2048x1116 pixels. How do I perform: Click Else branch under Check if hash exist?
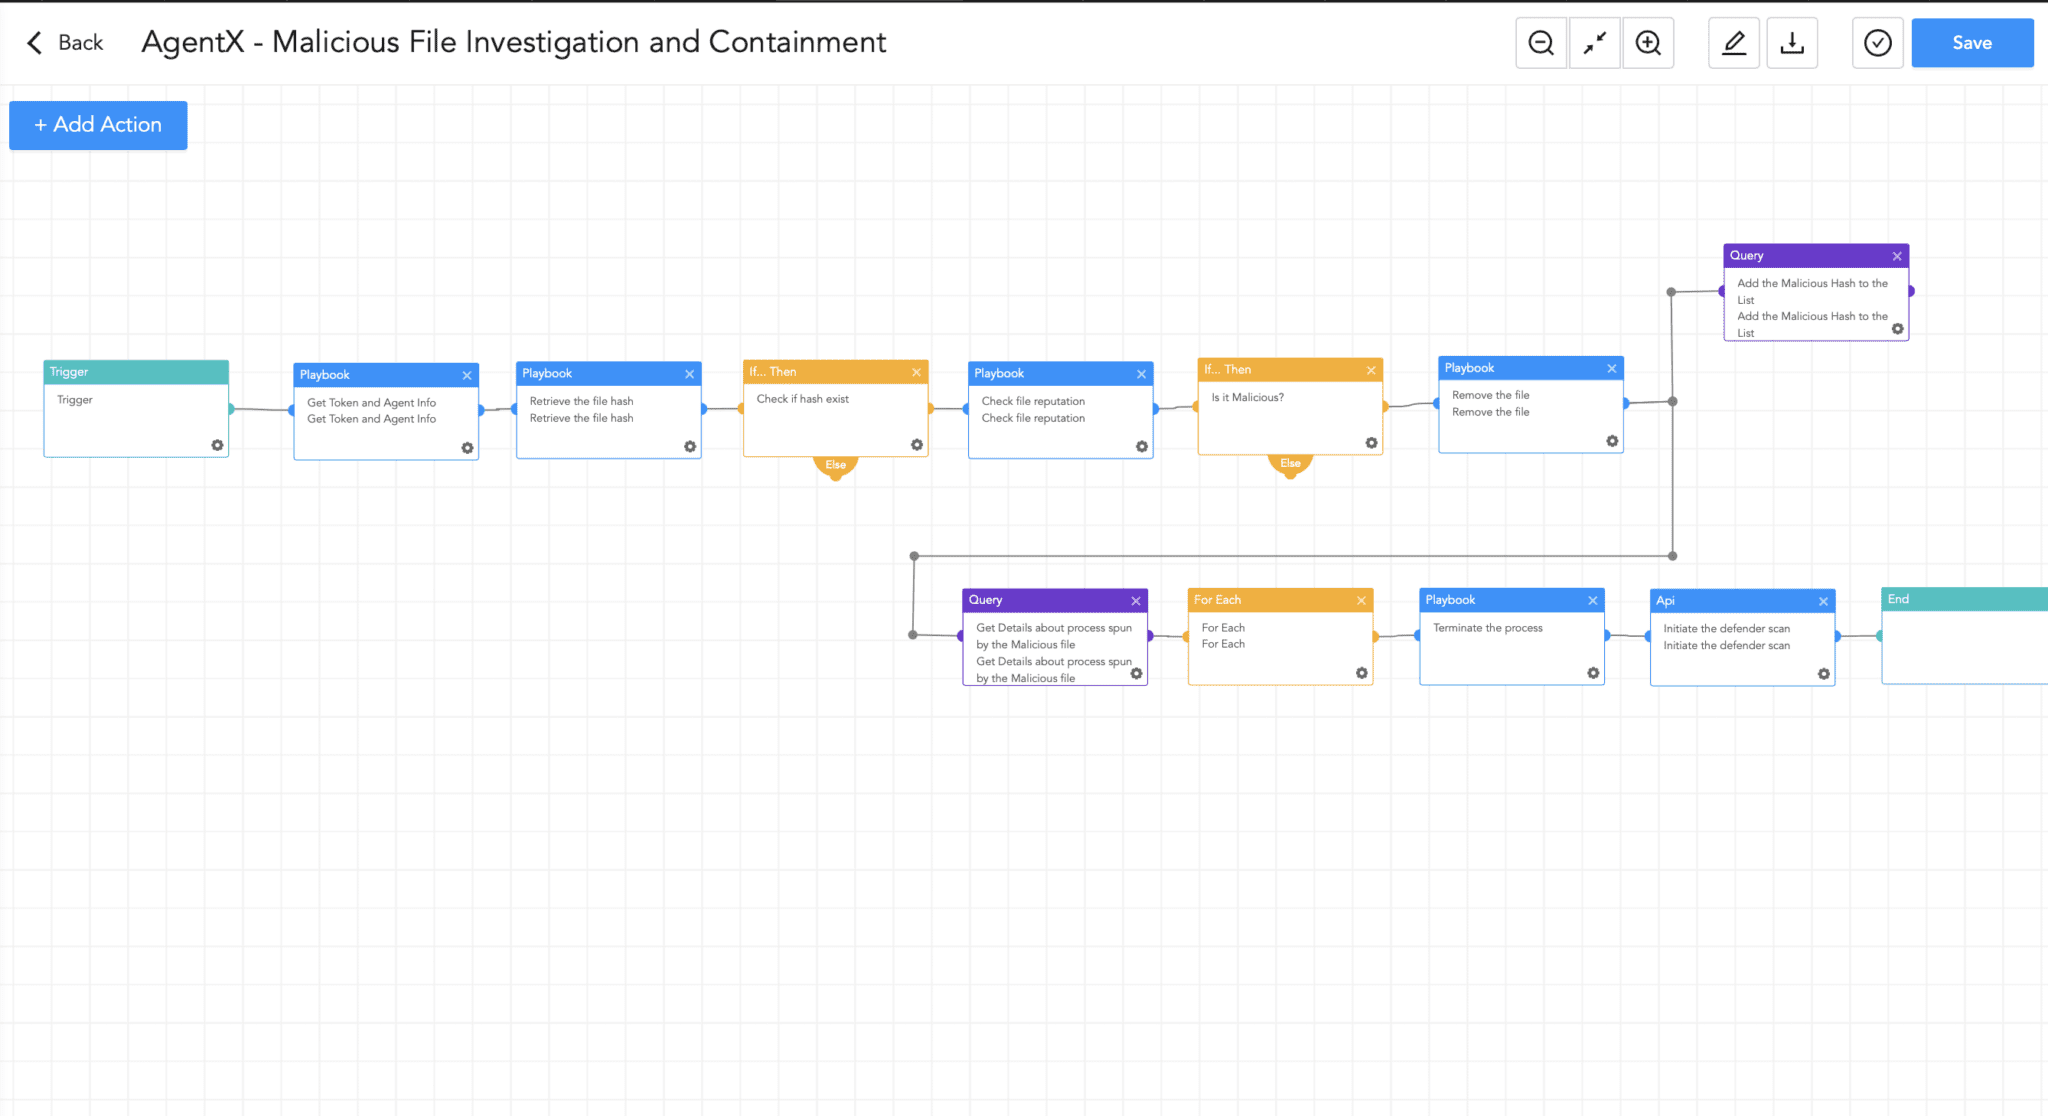click(836, 465)
